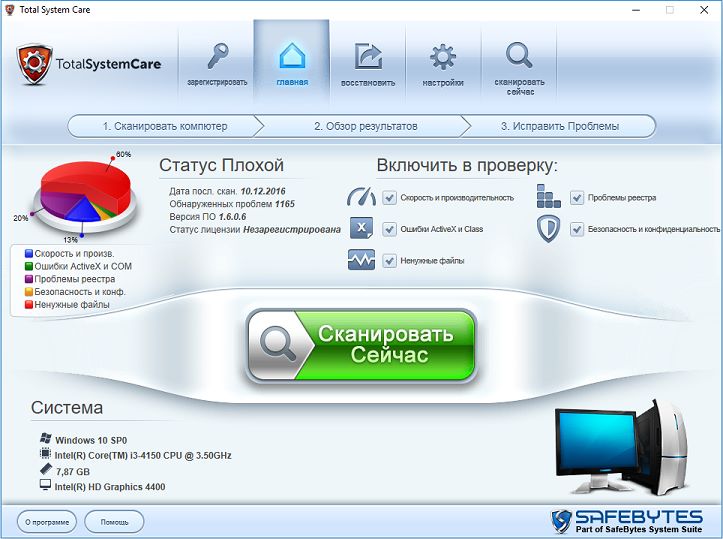
Task: Open the О программе dialog
Action: [47, 522]
